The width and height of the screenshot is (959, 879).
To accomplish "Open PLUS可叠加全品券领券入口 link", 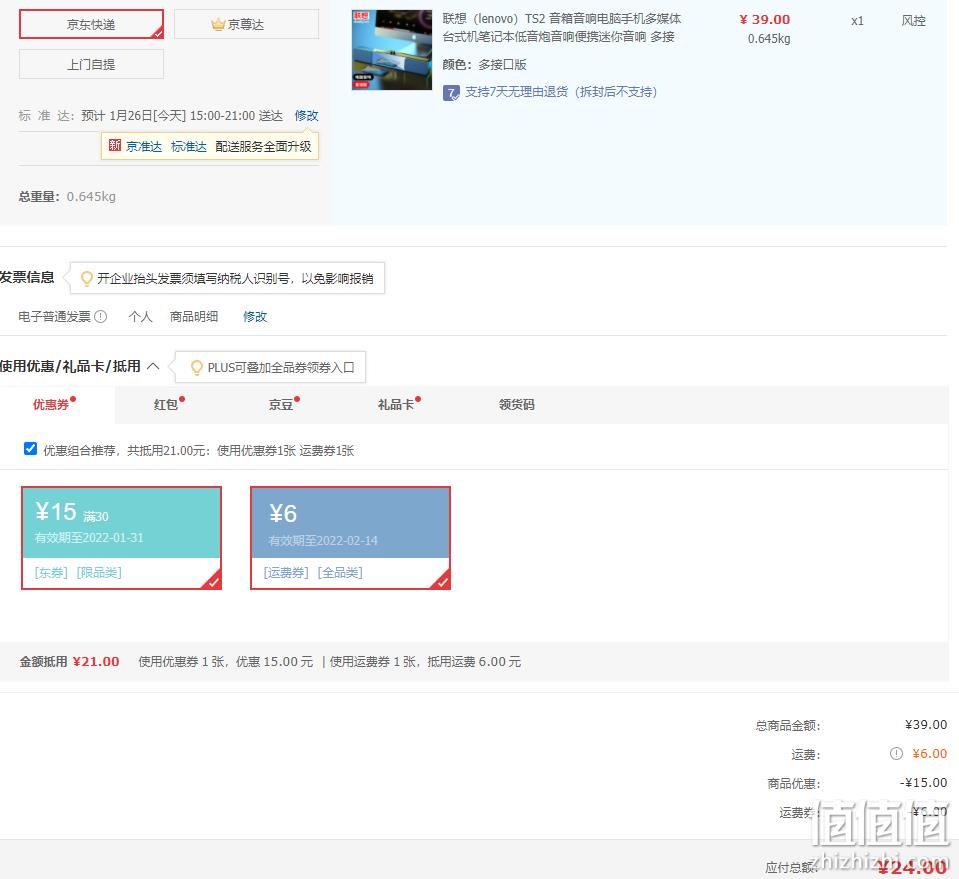I will tap(281, 368).
